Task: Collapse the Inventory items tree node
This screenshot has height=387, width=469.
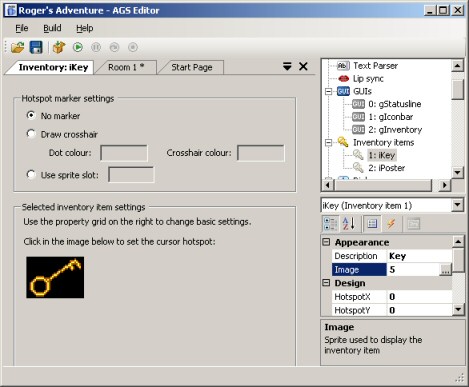Action: (x=328, y=143)
